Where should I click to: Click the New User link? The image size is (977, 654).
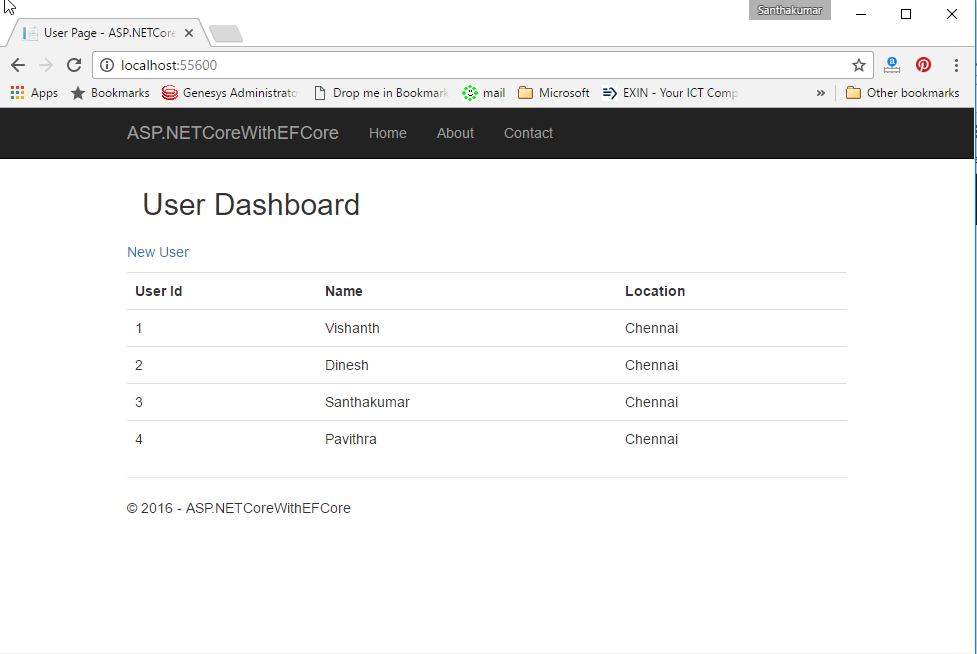(x=157, y=252)
